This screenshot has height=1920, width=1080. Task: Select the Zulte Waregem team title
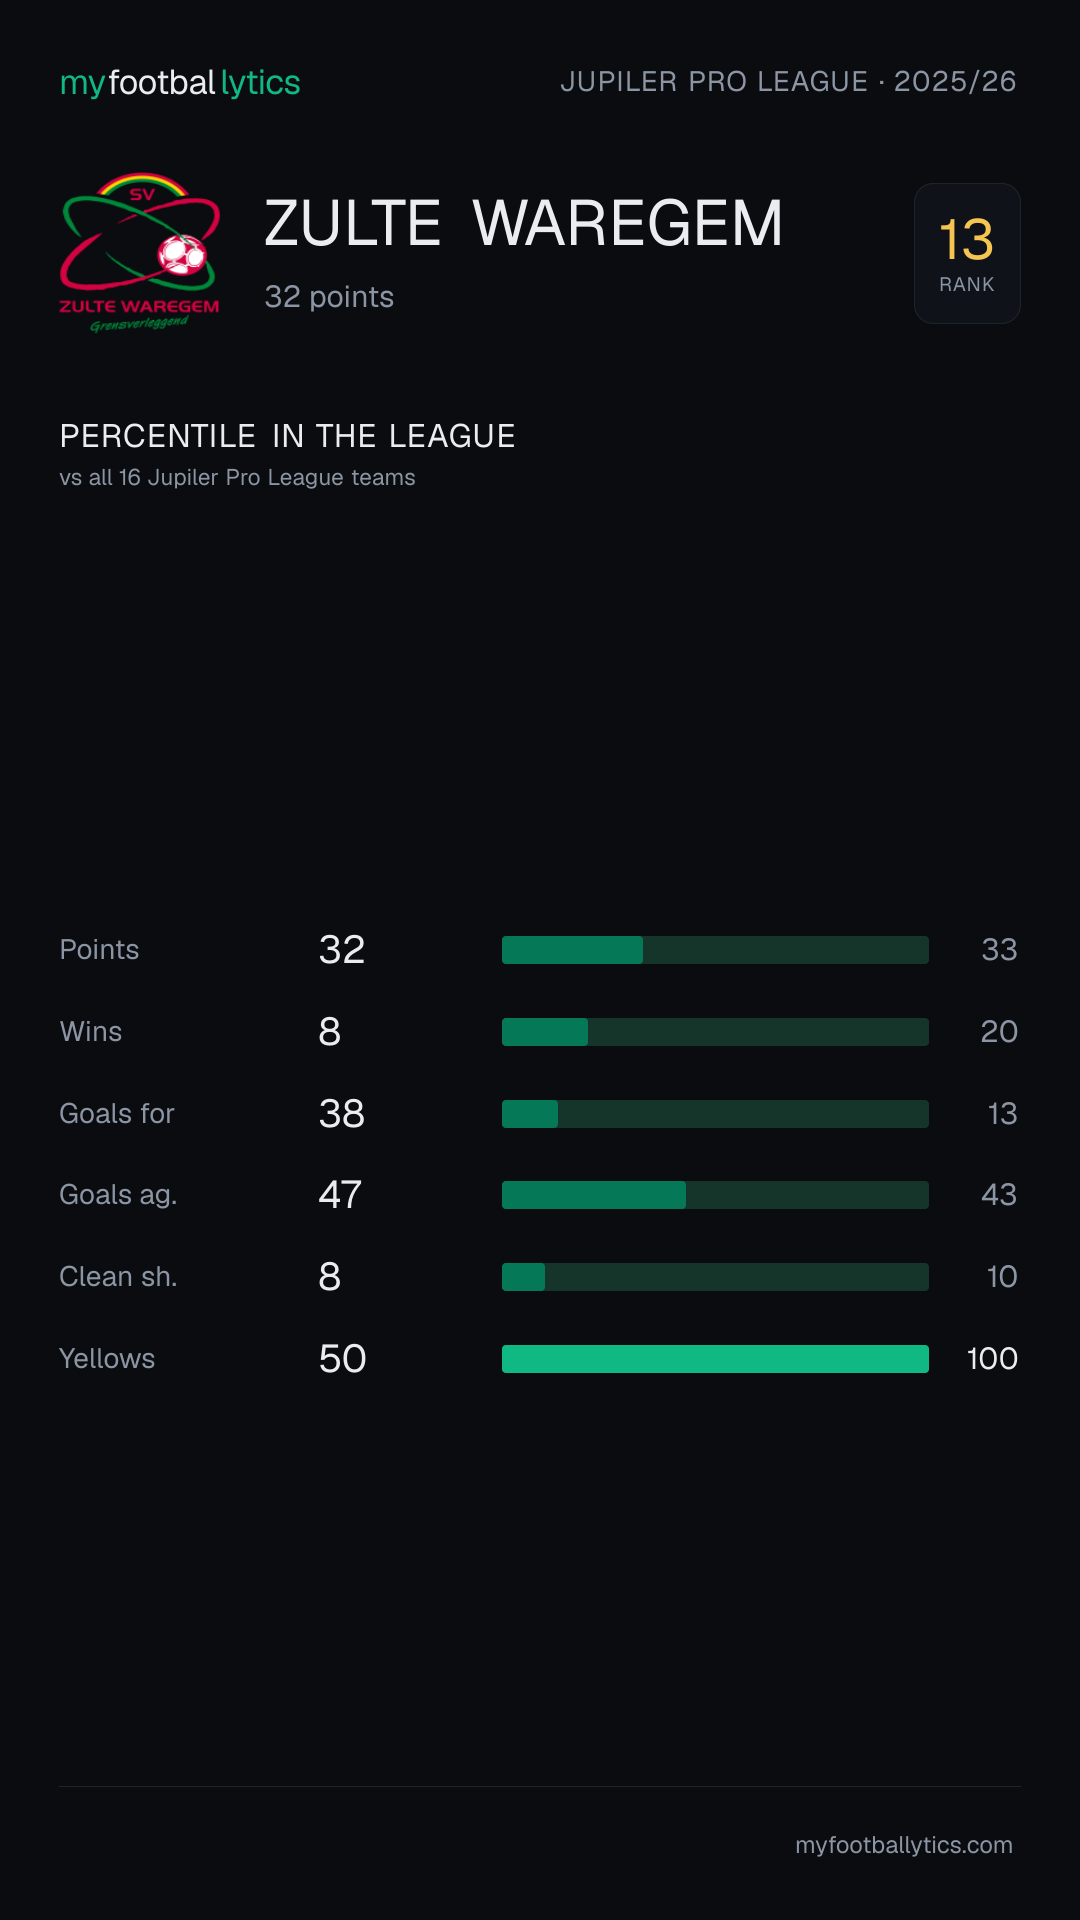click(523, 223)
